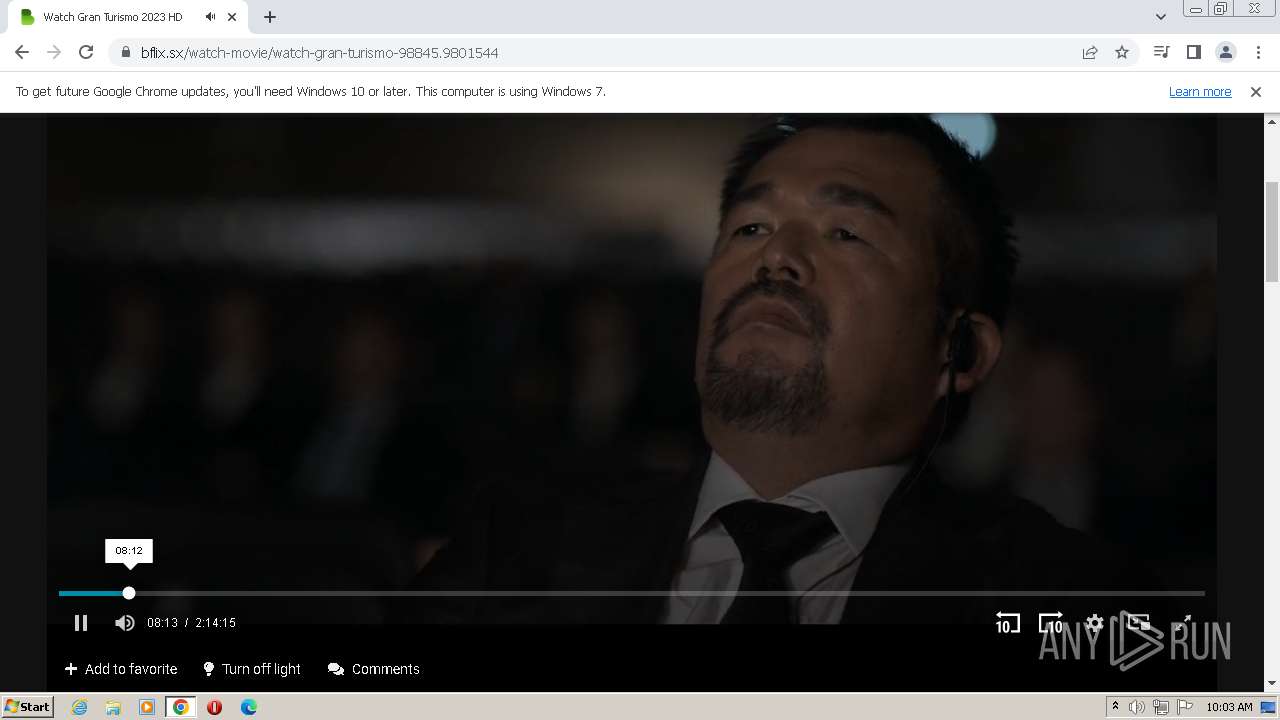Open the Chrome profile avatar
Viewport: 1280px width, 720px height.
click(x=1225, y=52)
